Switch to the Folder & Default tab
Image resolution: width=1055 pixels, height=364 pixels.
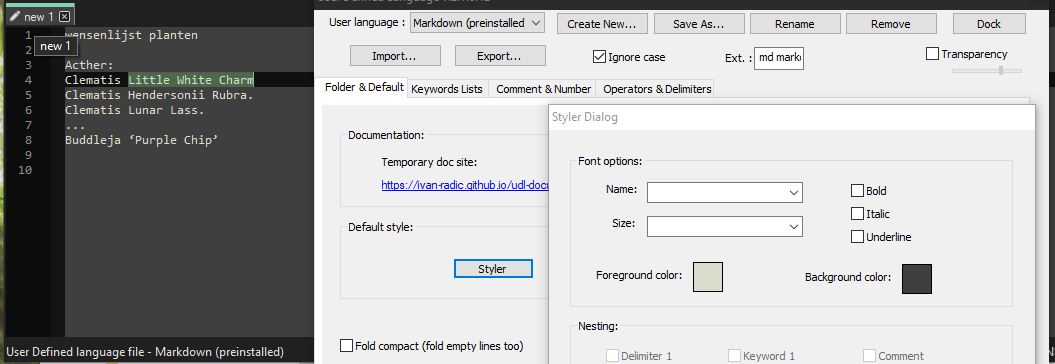point(364,87)
